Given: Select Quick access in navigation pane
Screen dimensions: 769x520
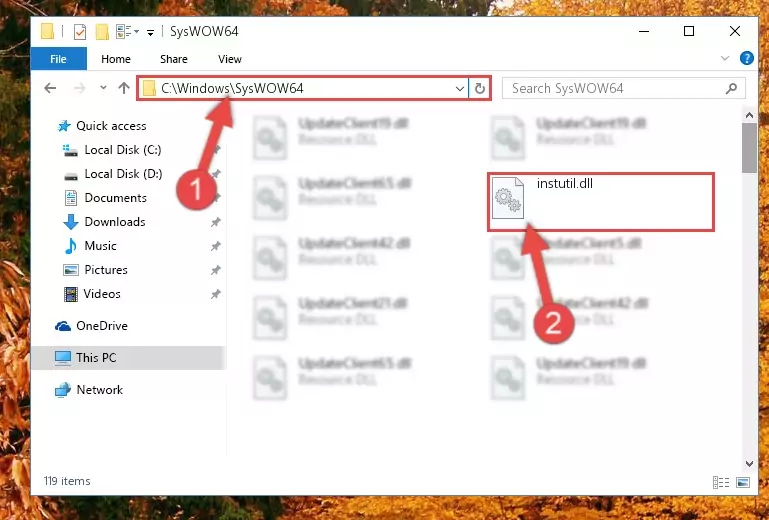Looking at the screenshot, I should (x=111, y=126).
